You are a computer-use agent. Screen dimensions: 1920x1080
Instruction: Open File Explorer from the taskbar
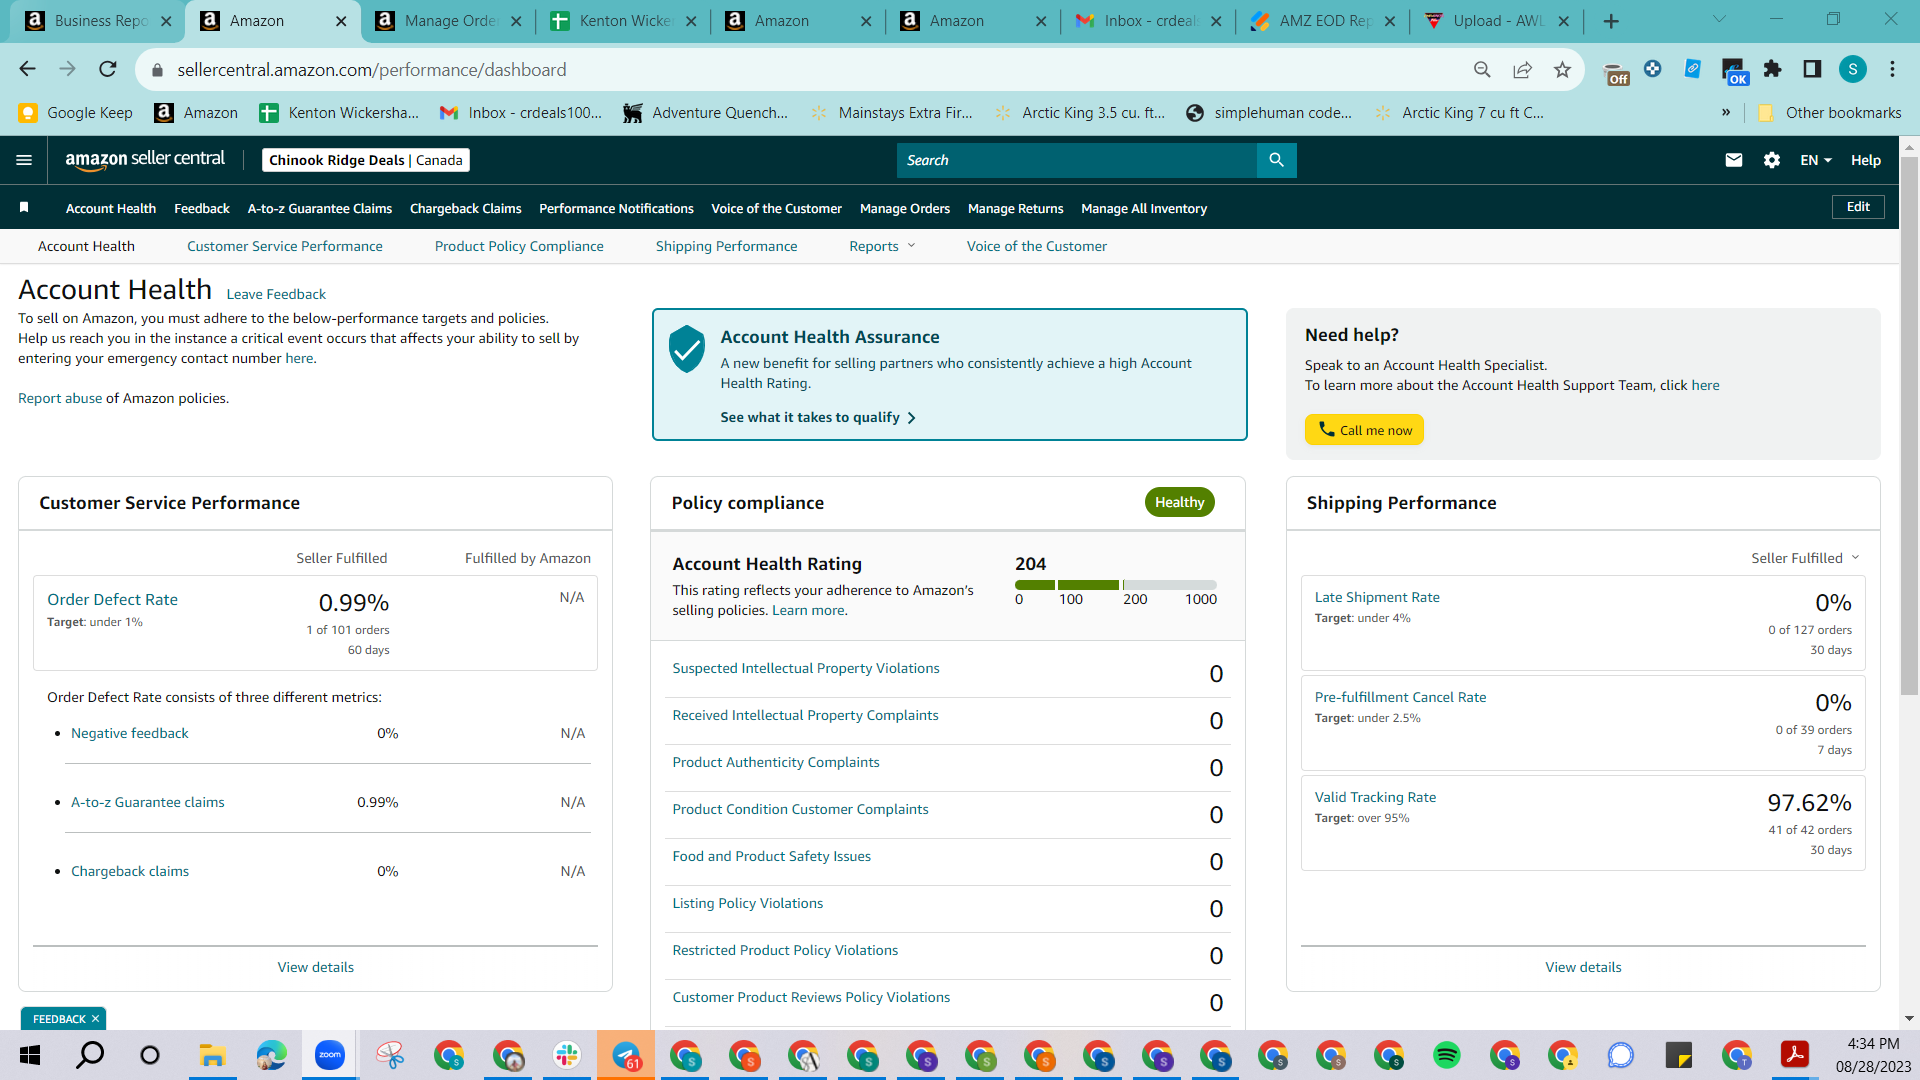point(211,1055)
